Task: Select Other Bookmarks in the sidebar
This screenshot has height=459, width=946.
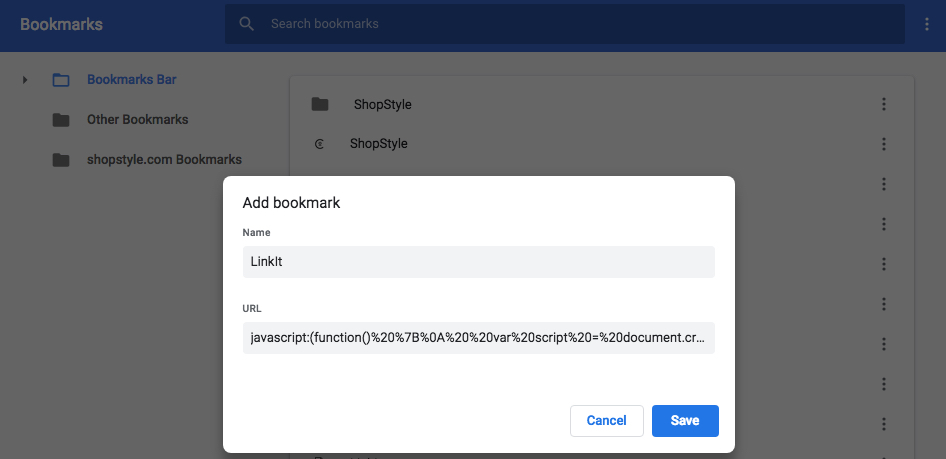Action: 137,120
